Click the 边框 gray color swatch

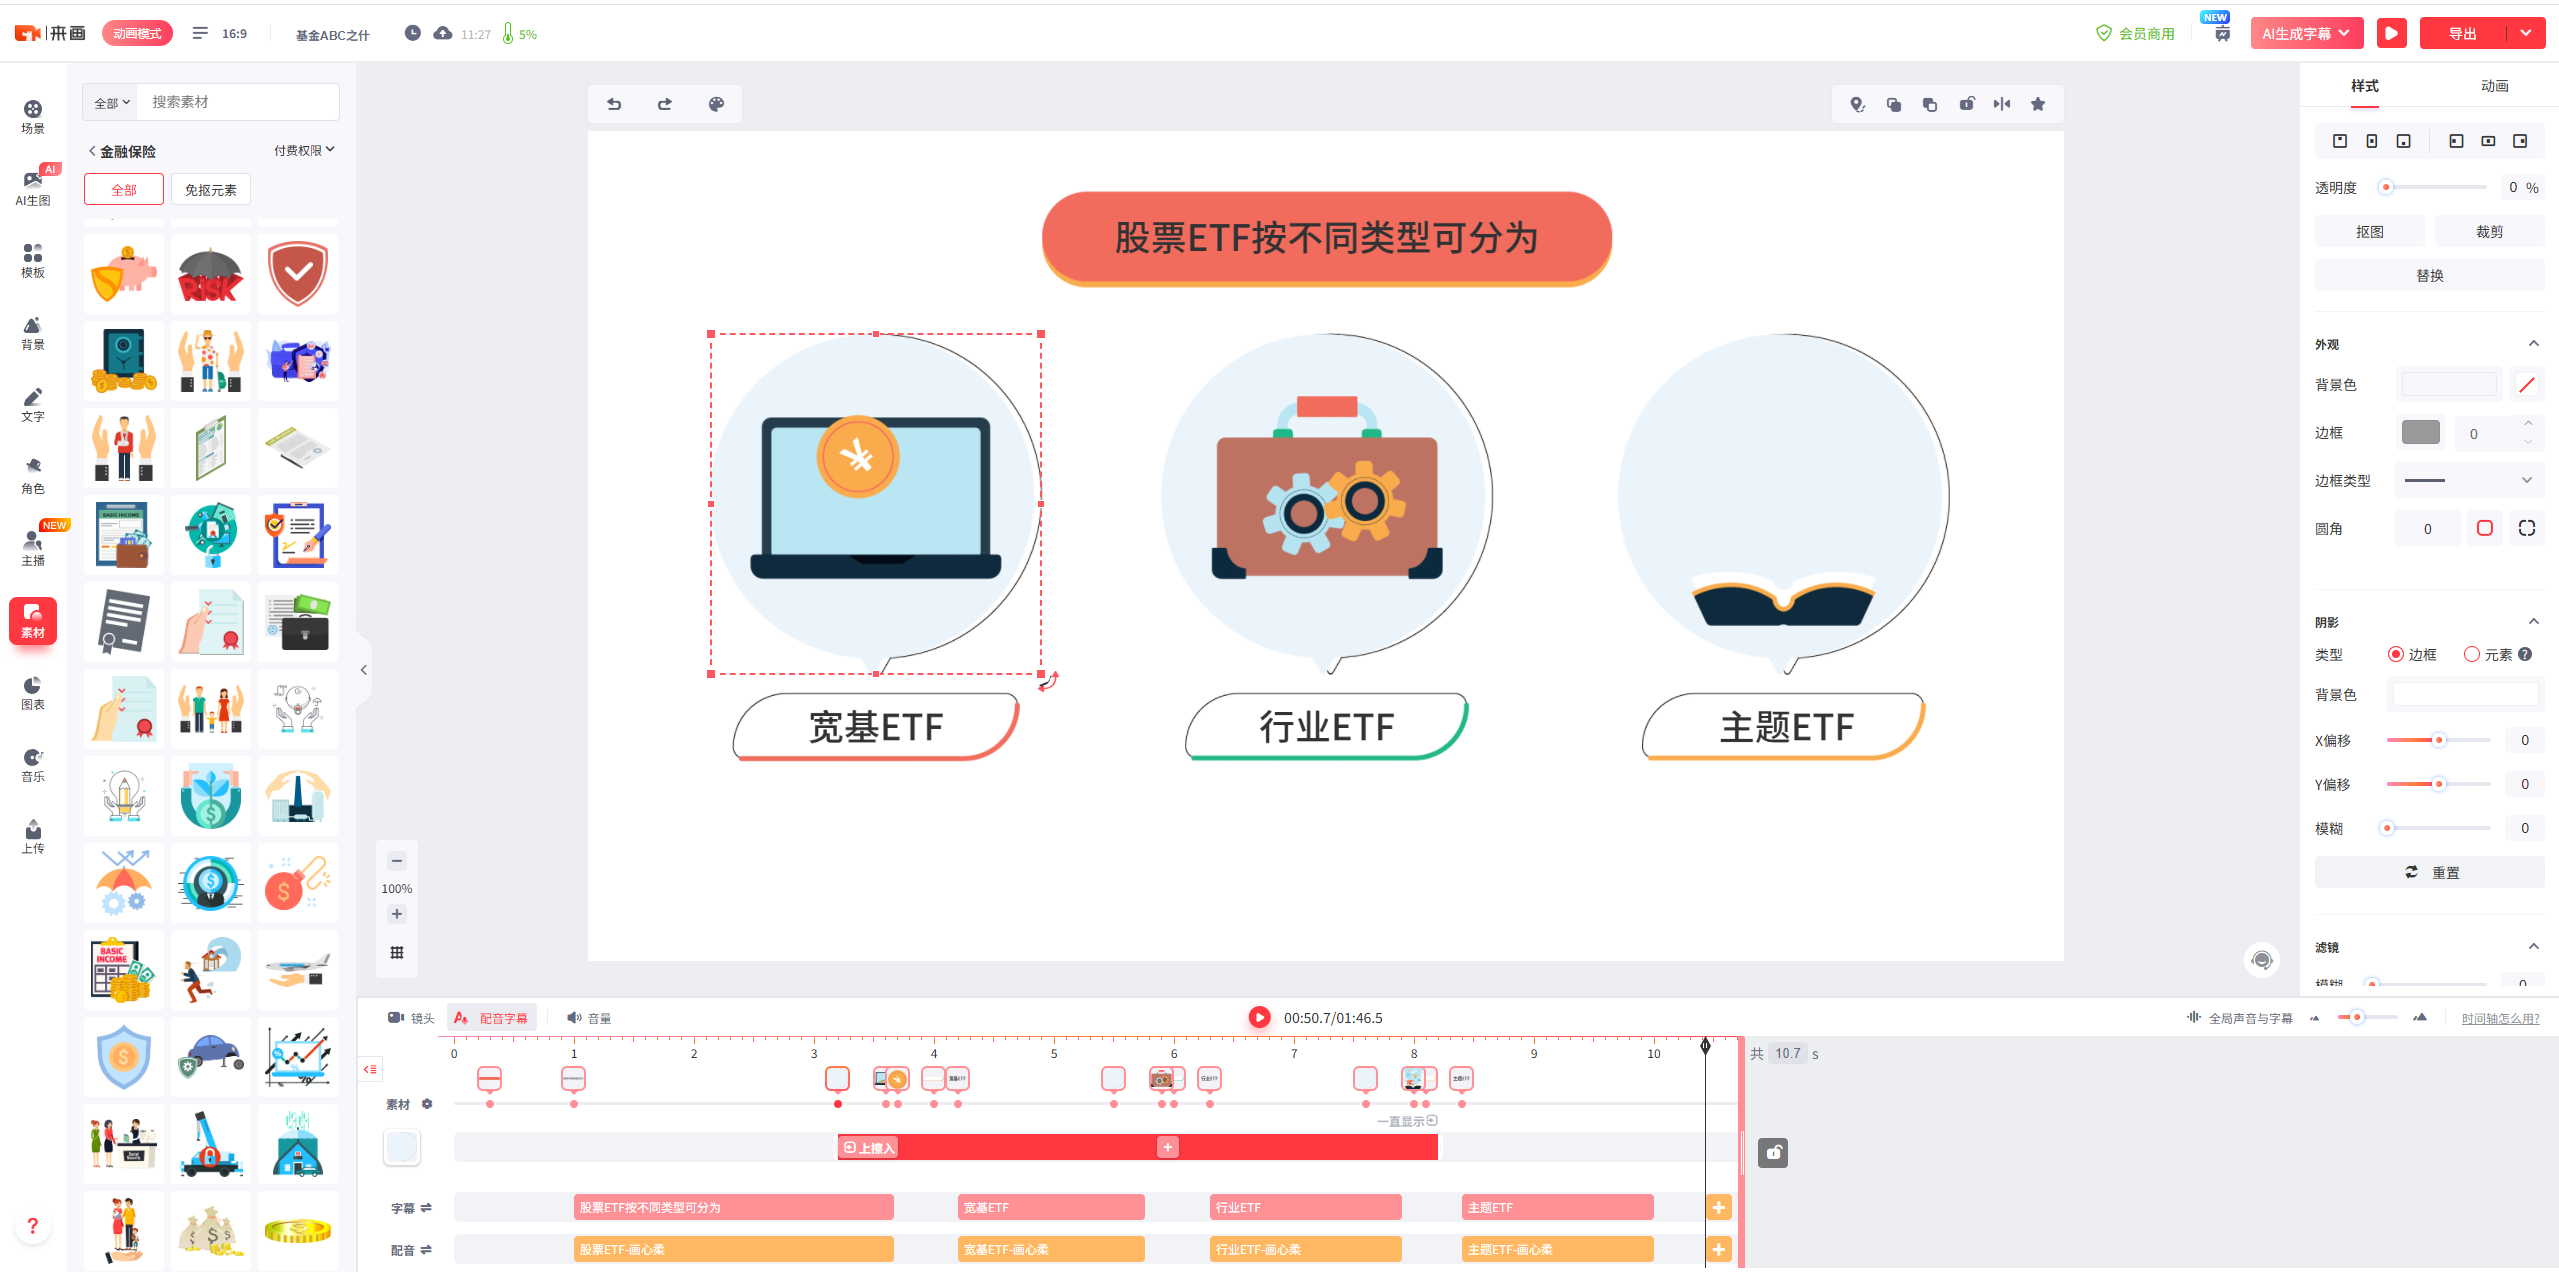[x=2420, y=432]
